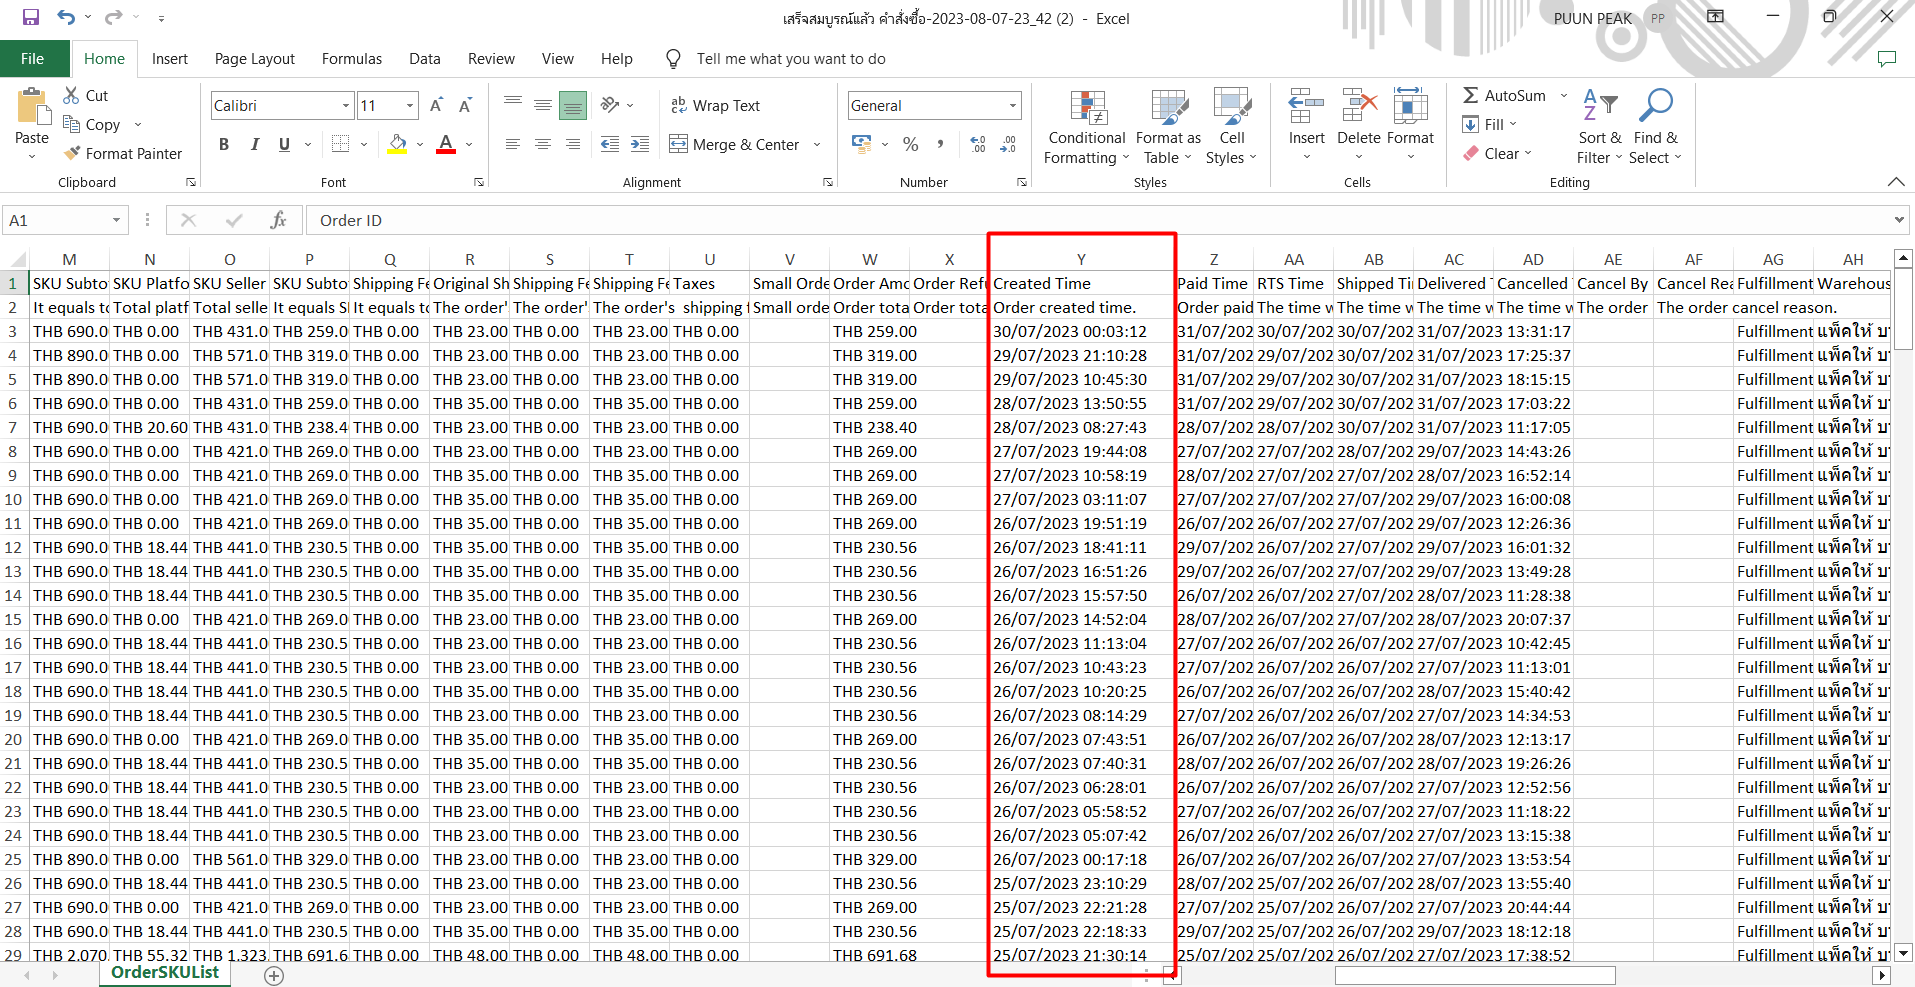This screenshot has height=987, width=1915.
Task: Expand the formula bar
Action: point(1898,220)
